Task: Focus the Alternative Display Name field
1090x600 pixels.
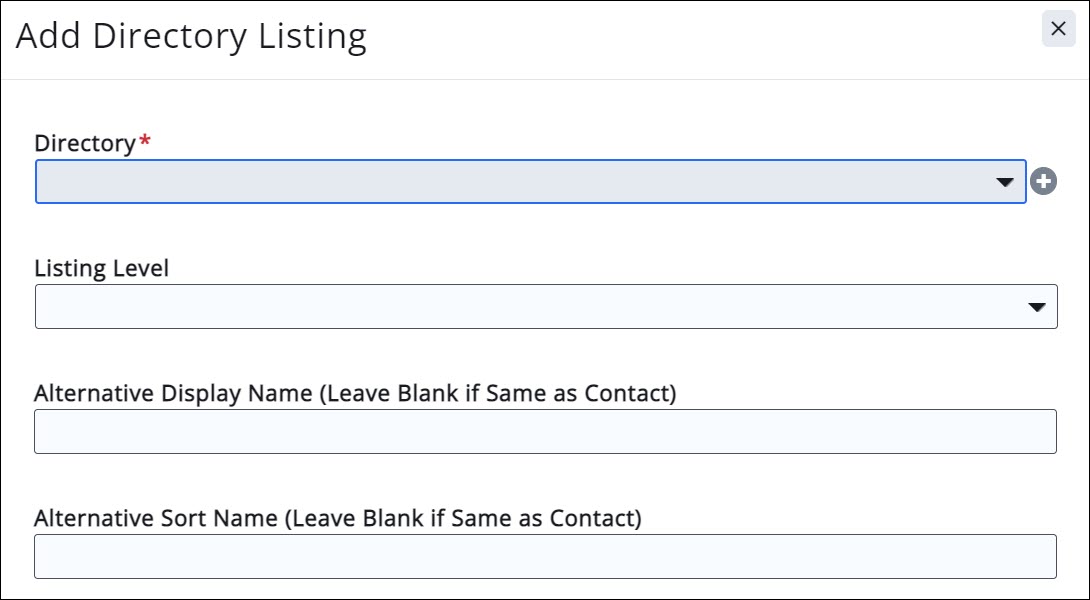Action: click(x=545, y=431)
